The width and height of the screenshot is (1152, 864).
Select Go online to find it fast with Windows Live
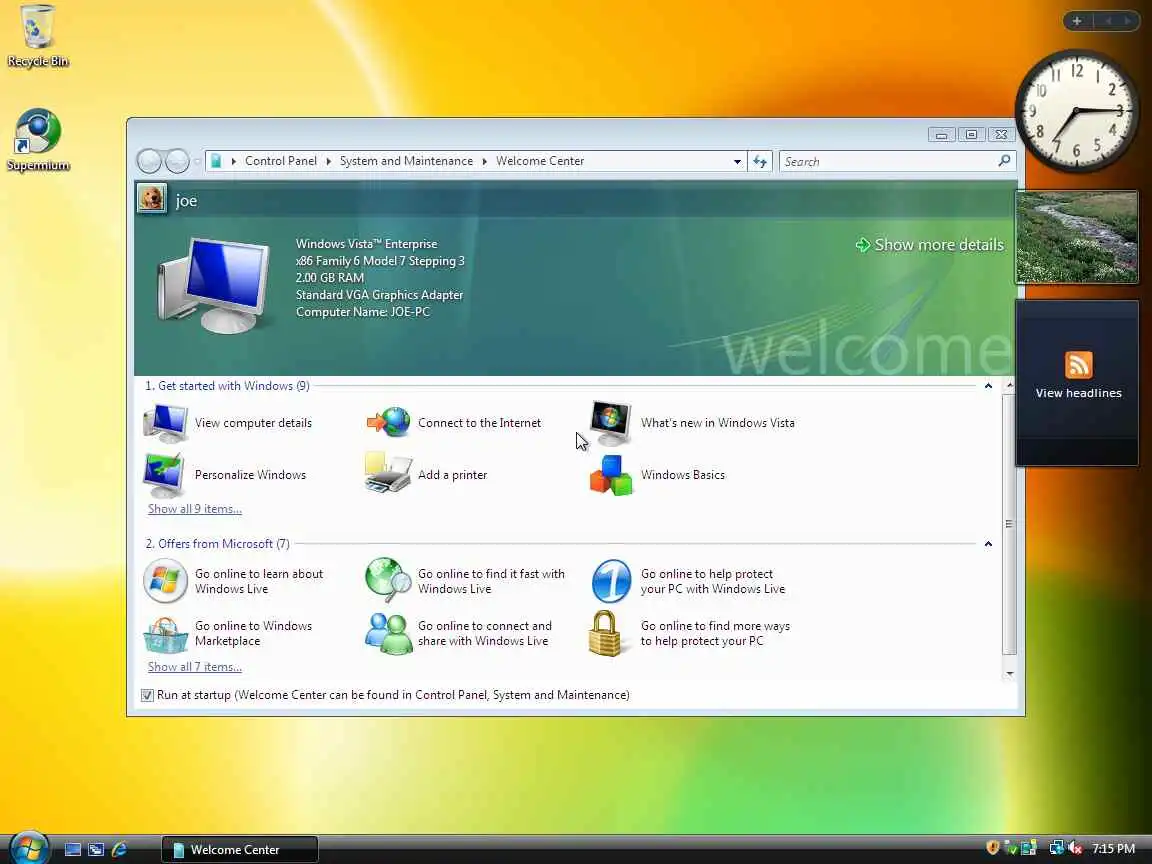[465, 581]
